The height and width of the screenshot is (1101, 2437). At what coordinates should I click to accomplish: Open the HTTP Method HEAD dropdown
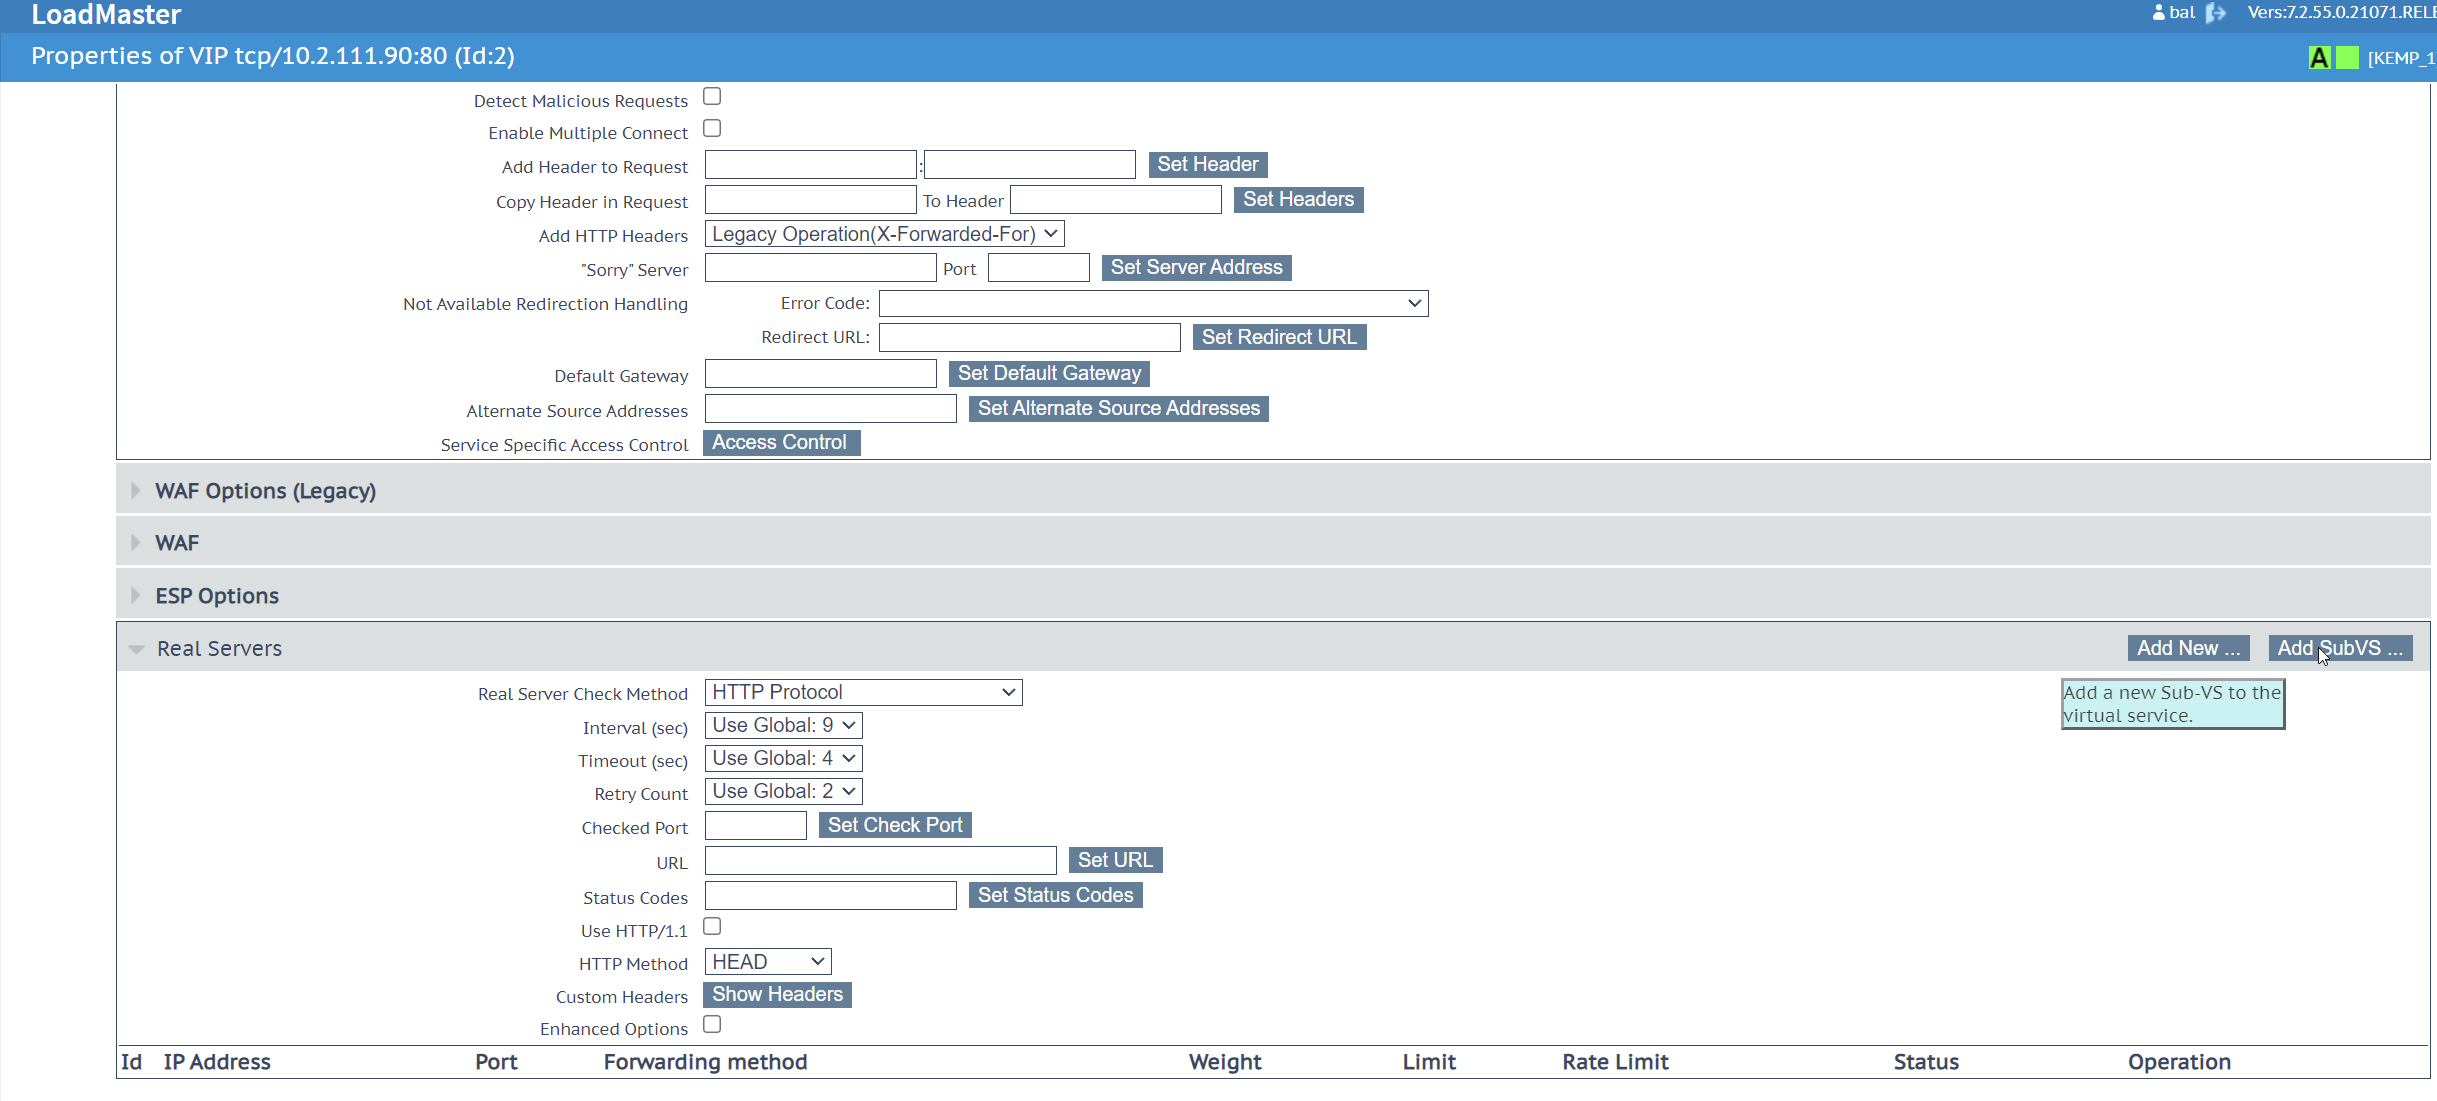tap(768, 962)
